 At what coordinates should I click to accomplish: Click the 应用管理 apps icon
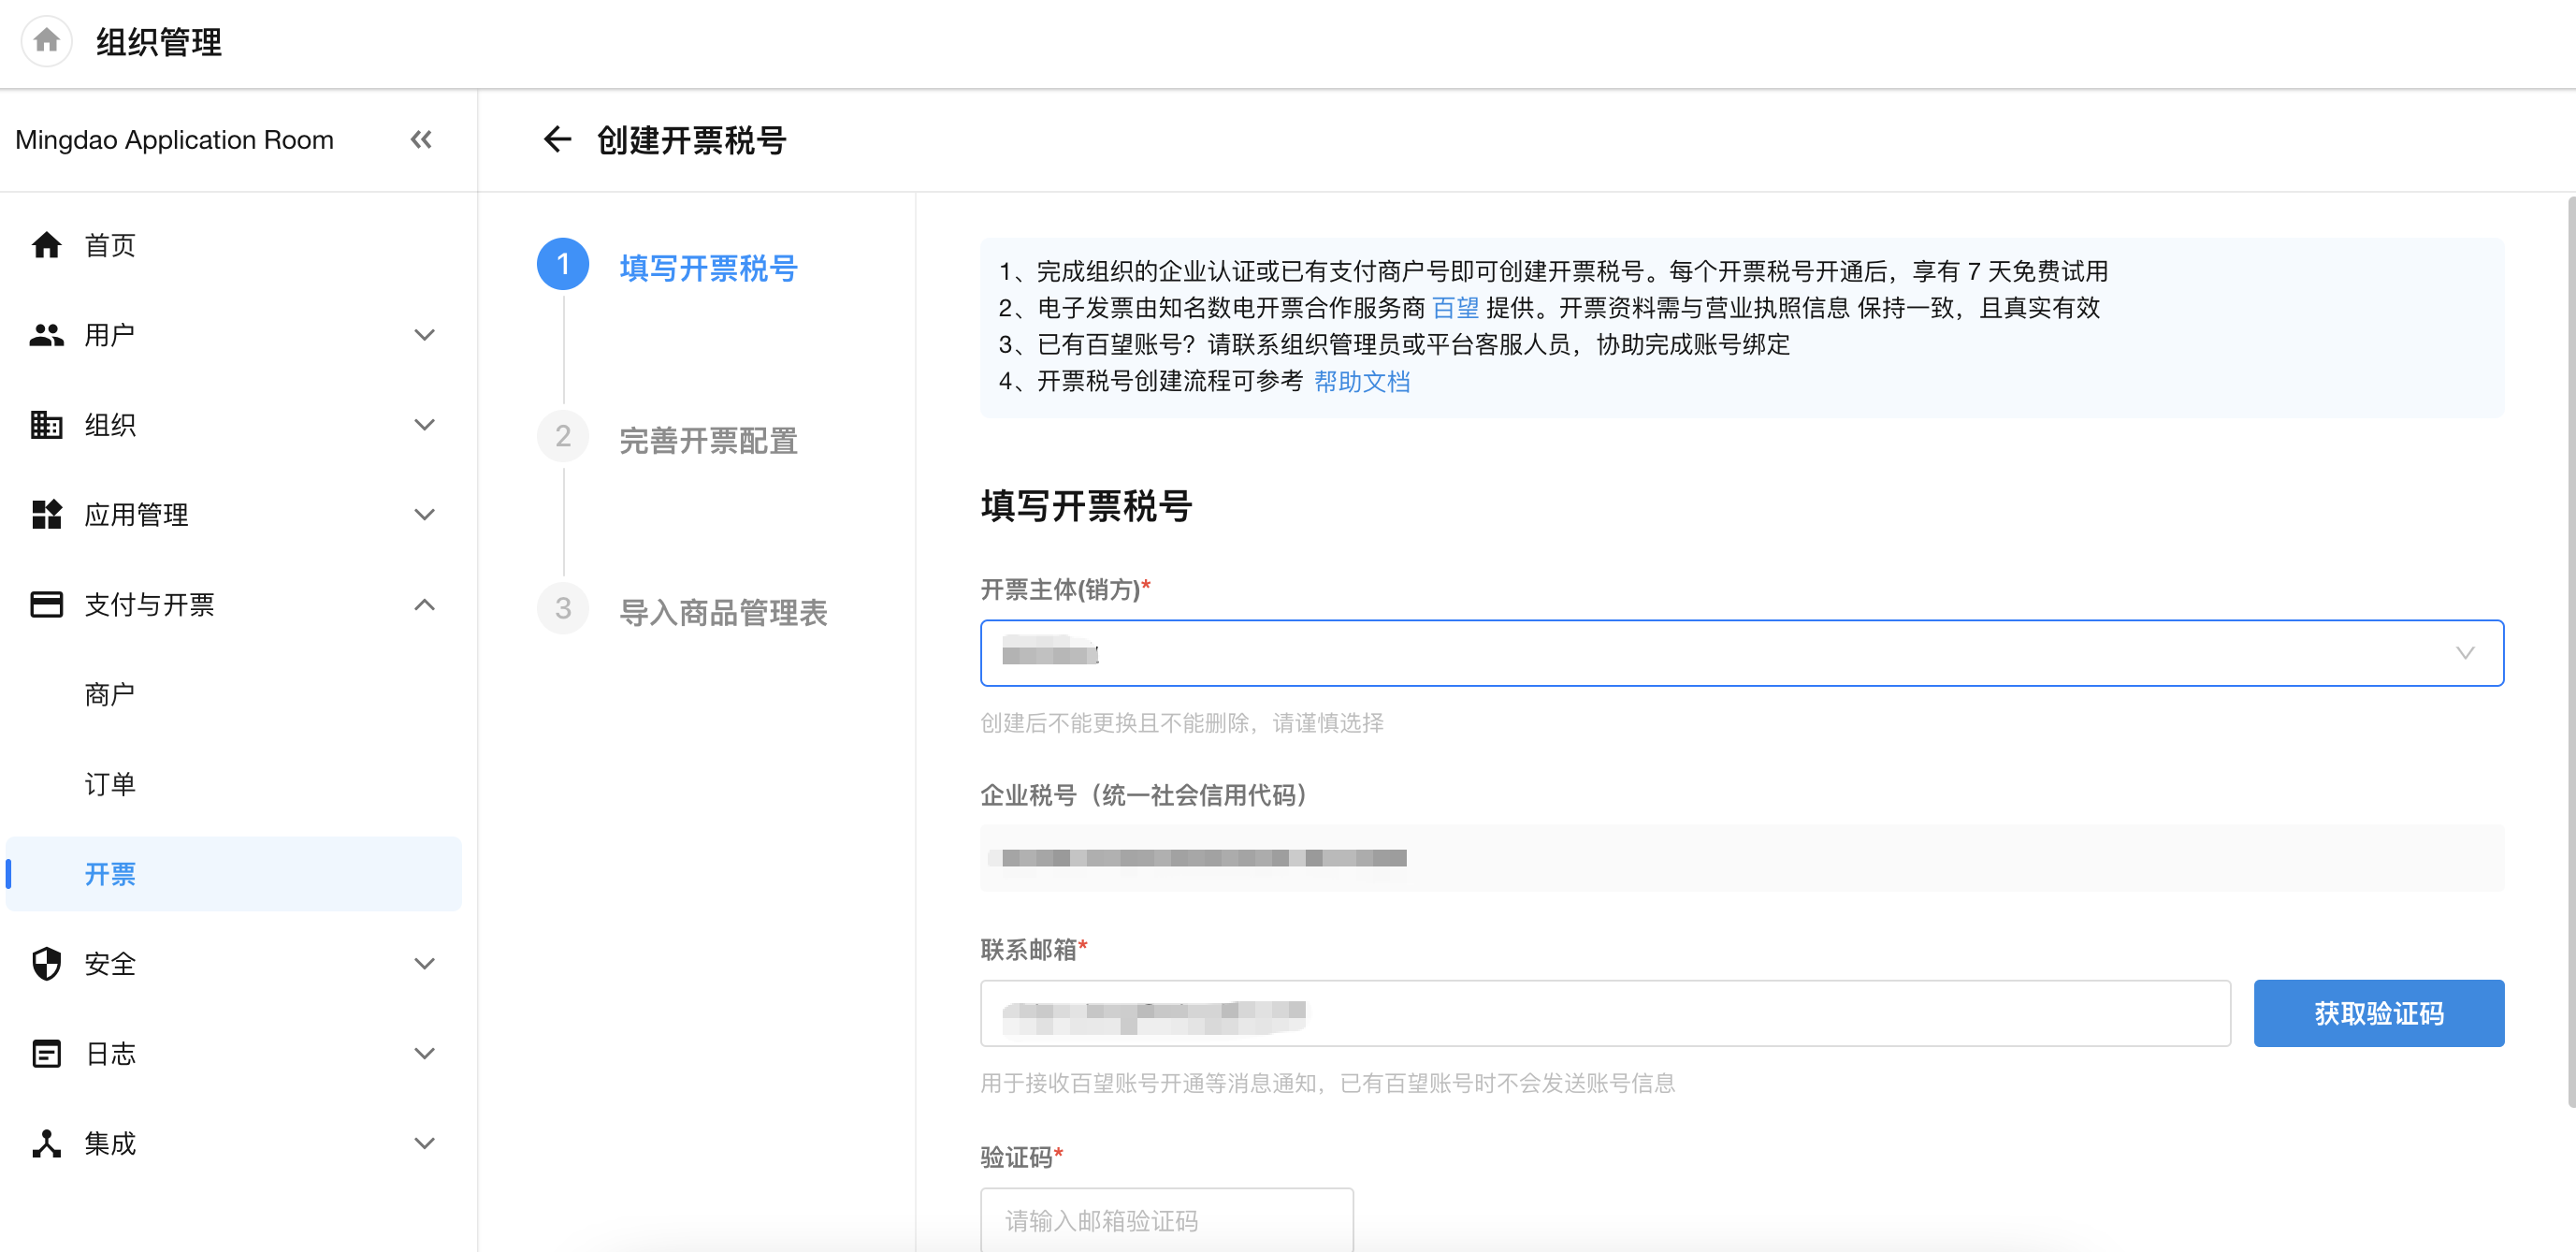click(46, 515)
